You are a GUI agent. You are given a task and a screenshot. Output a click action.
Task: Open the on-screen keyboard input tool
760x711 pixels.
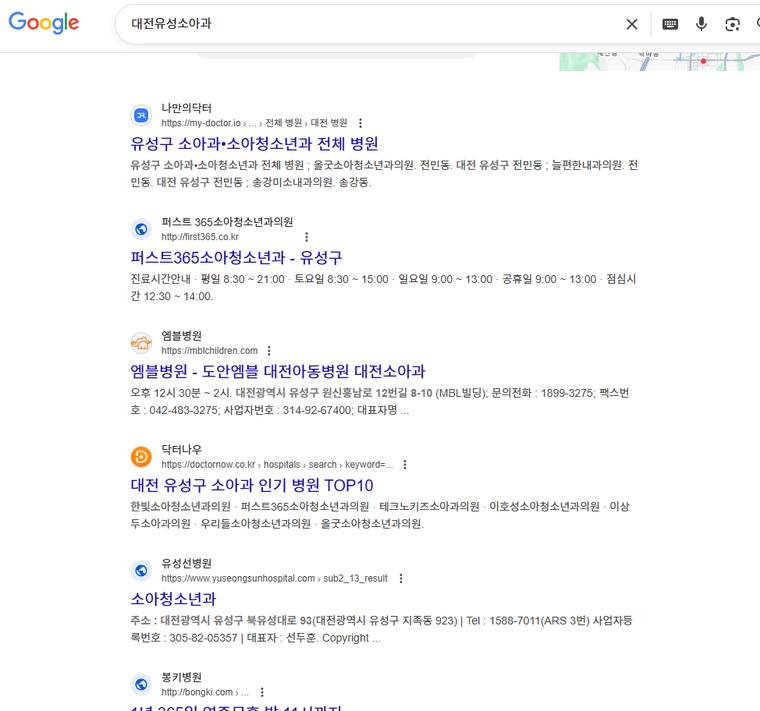tap(670, 24)
